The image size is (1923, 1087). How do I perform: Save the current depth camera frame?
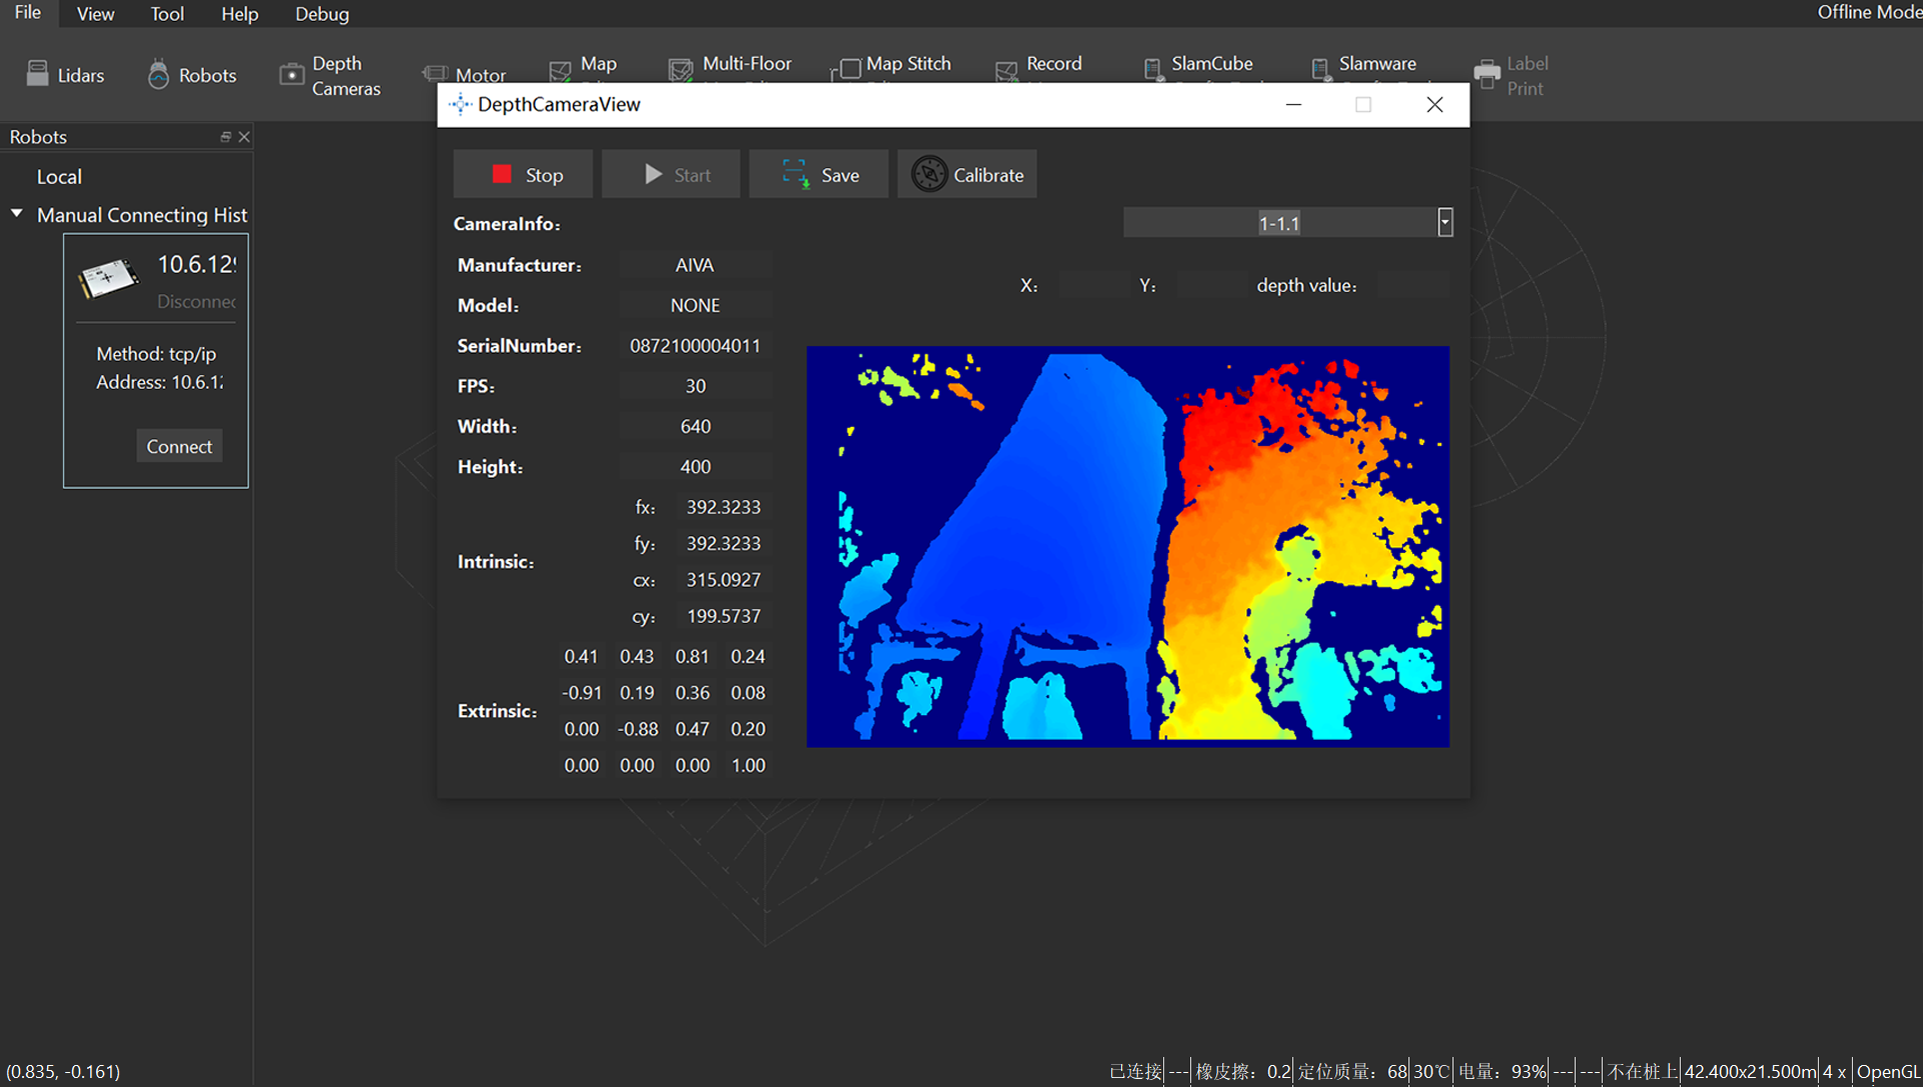(818, 173)
